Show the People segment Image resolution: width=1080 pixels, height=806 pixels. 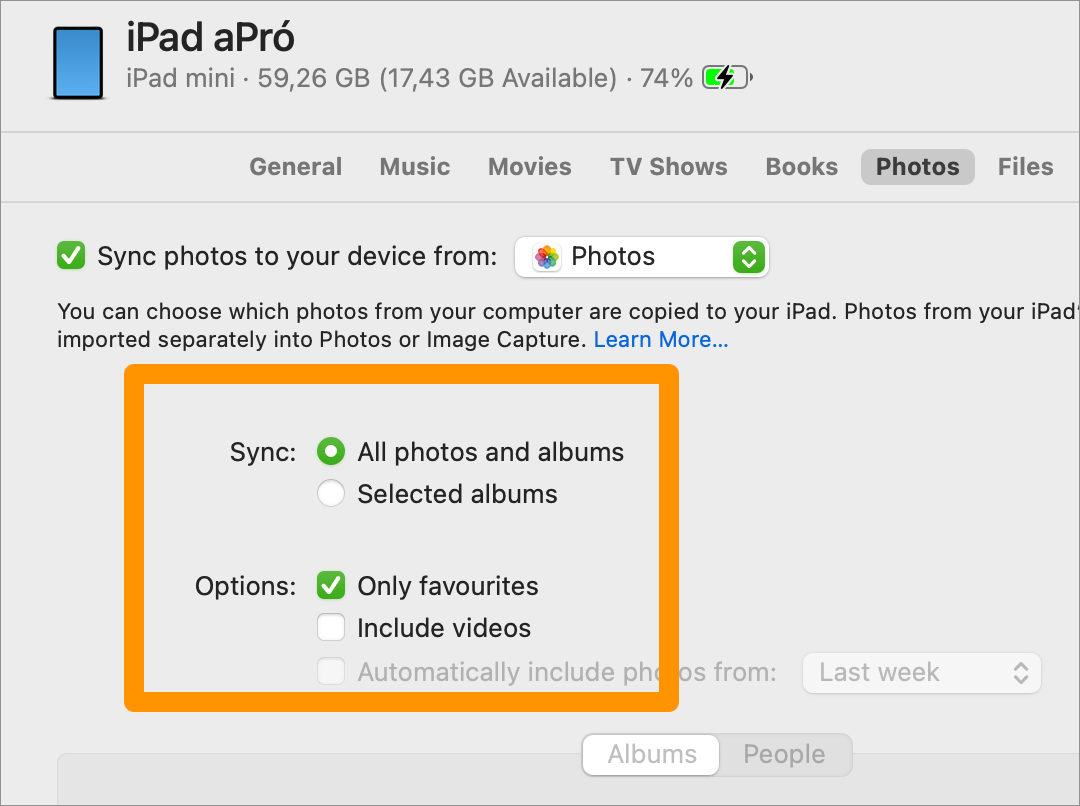pyautogui.click(x=784, y=754)
